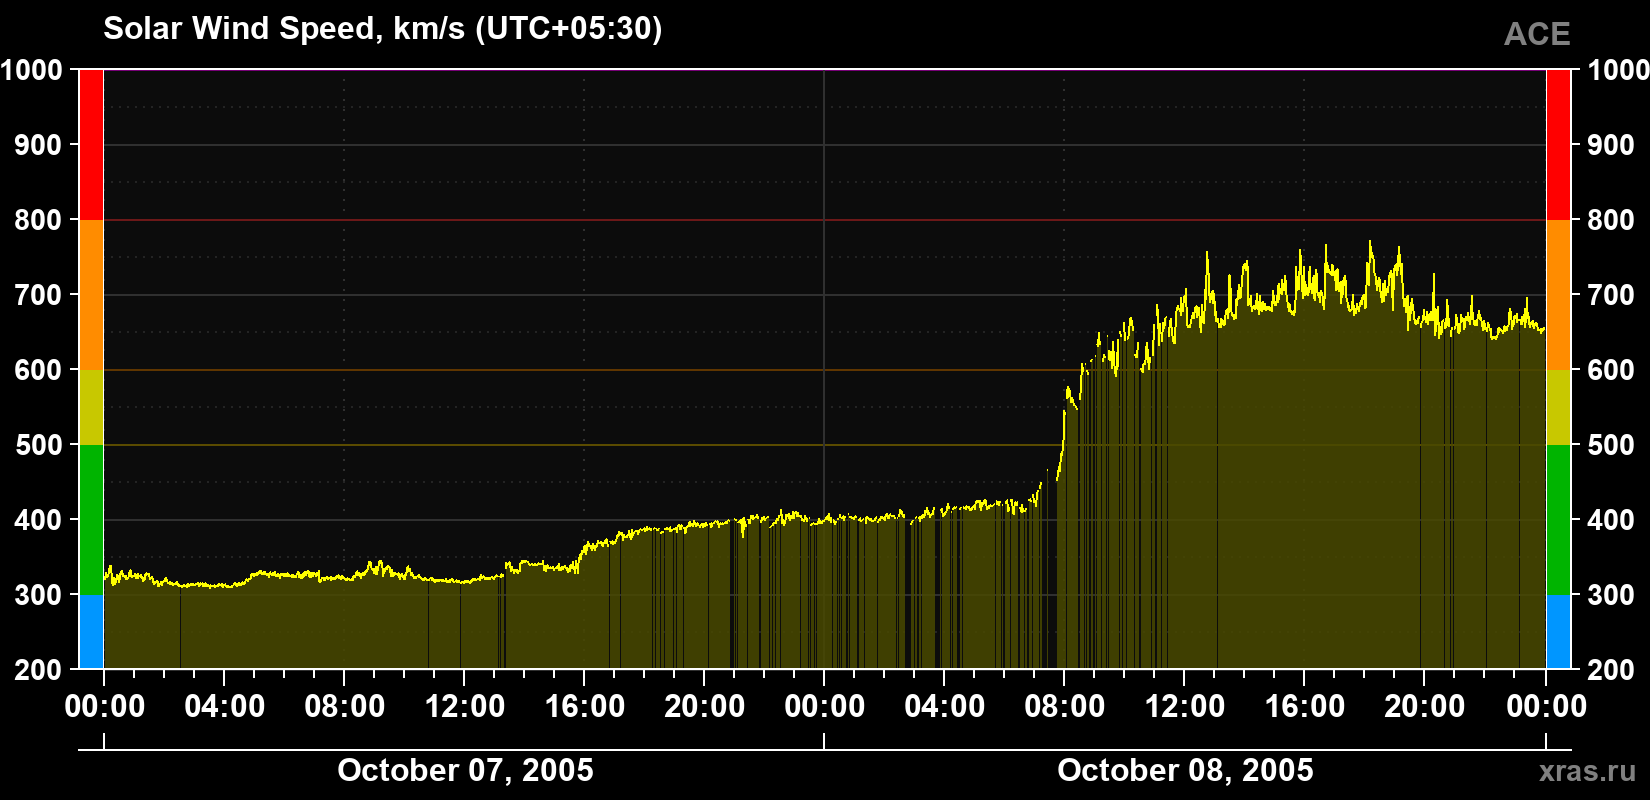Select the 500 label on the right axis
The width and height of the screenshot is (1650, 800).
(x=1611, y=445)
